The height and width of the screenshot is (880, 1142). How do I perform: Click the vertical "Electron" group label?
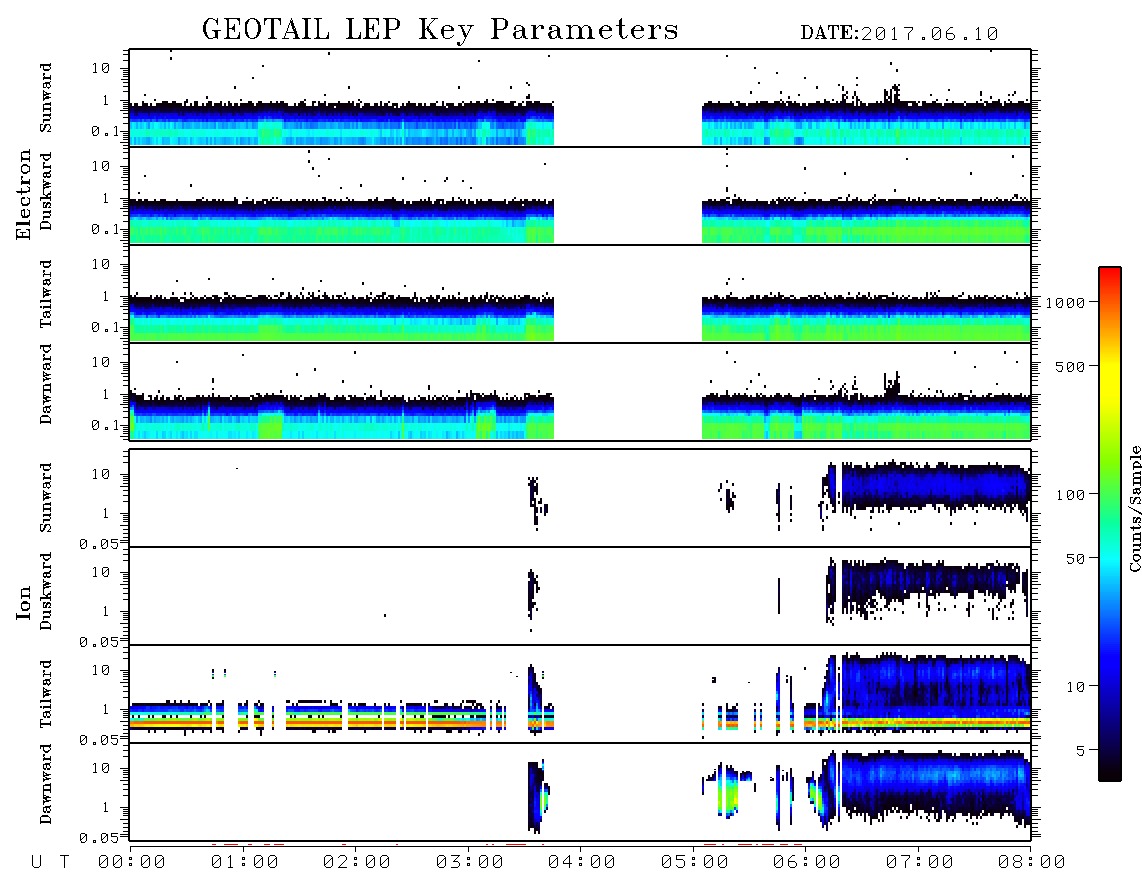[24, 195]
